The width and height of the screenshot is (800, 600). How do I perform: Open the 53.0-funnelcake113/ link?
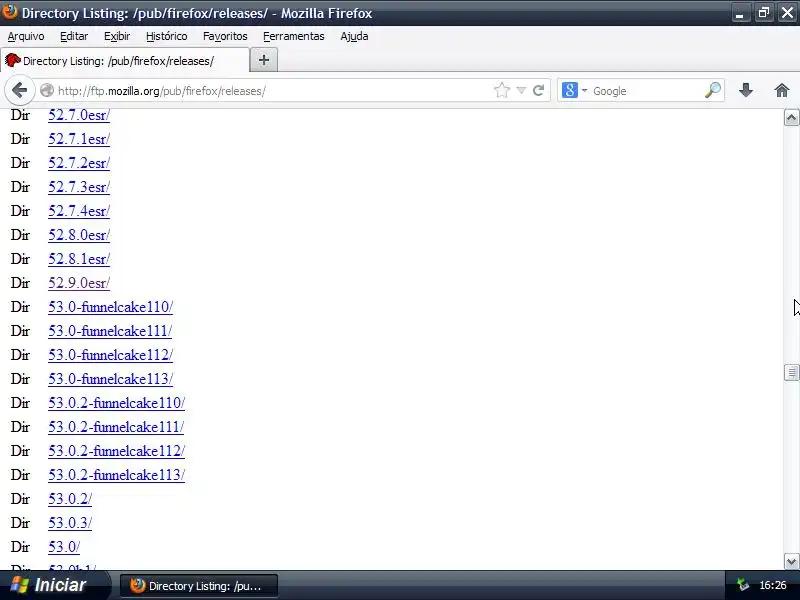click(x=111, y=379)
